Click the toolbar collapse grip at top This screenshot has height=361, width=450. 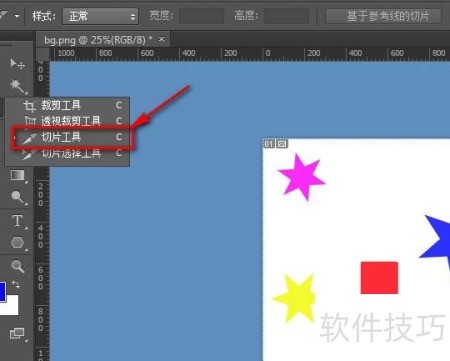pyautogui.click(x=7, y=45)
